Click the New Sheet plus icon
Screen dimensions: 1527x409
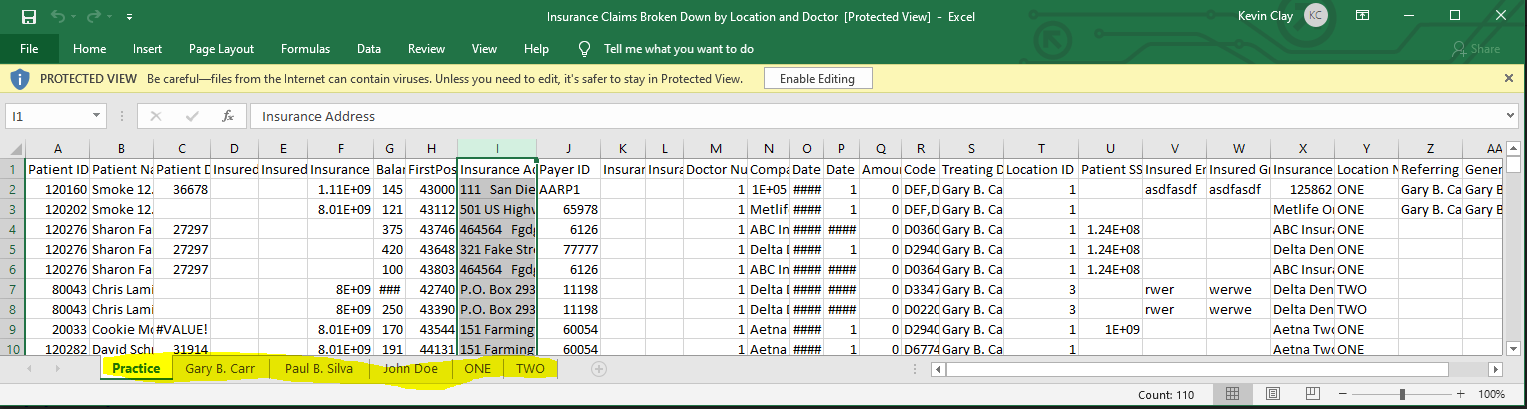(598, 369)
